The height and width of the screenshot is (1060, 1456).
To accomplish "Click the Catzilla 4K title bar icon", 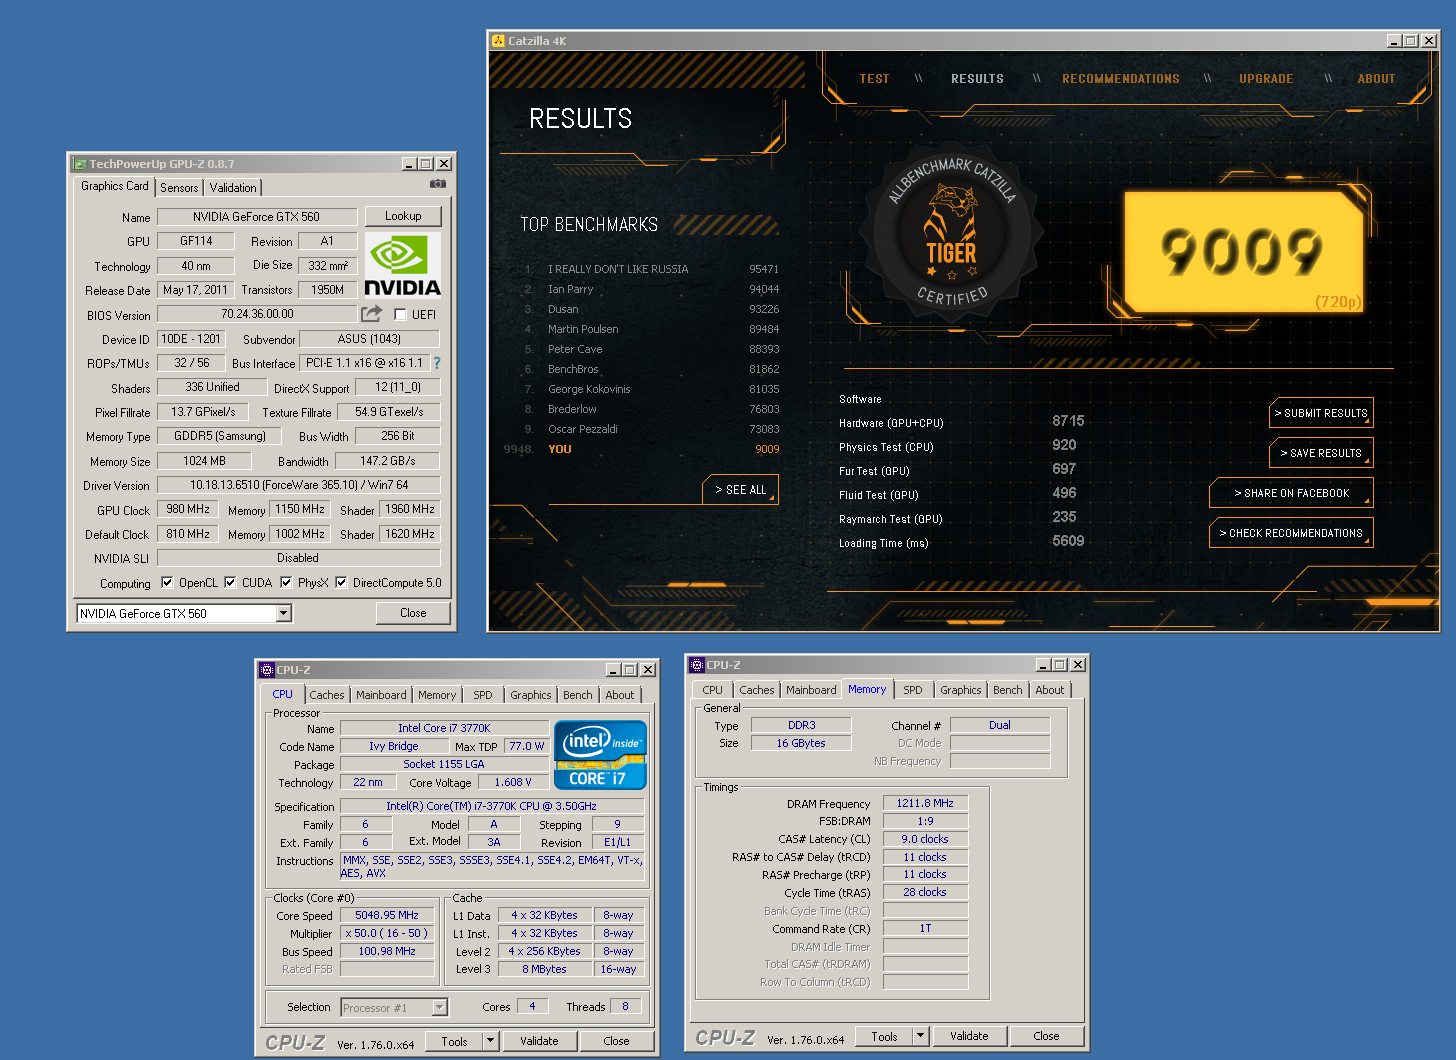I will 498,41.
